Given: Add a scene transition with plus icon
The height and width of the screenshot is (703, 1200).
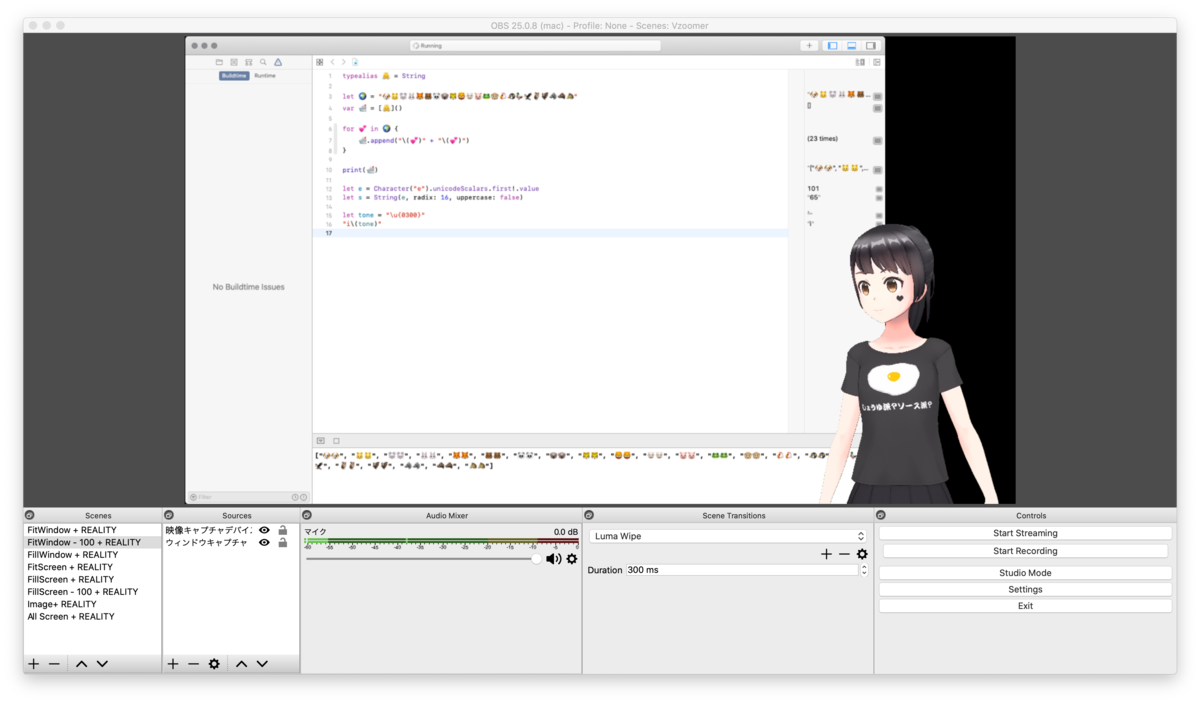Looking at the screenshot, I should tap(826, 554).
